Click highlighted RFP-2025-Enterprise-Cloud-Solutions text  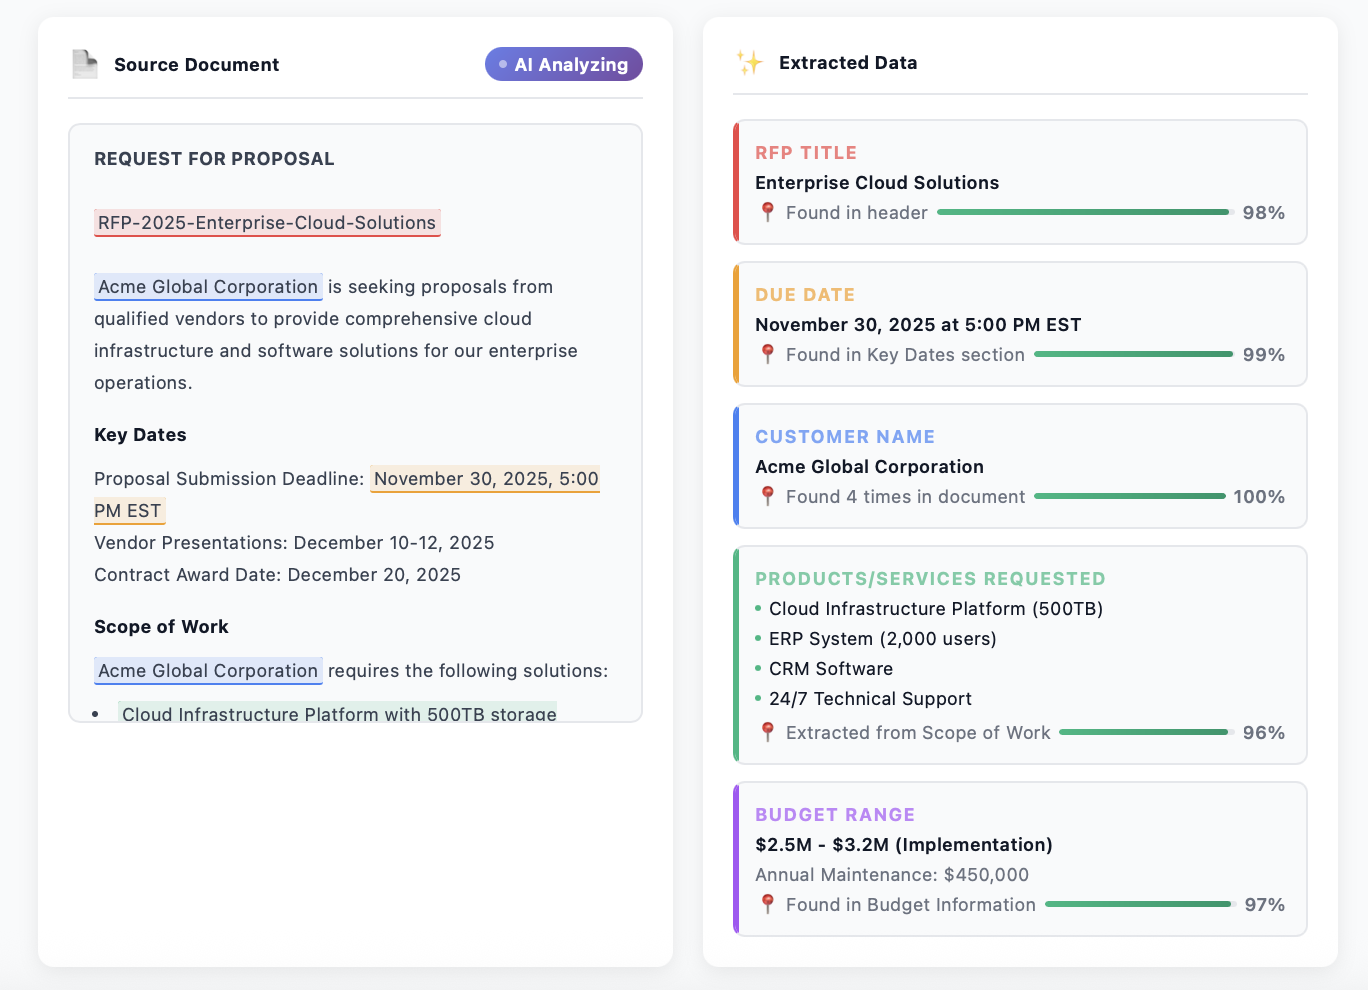267,223
